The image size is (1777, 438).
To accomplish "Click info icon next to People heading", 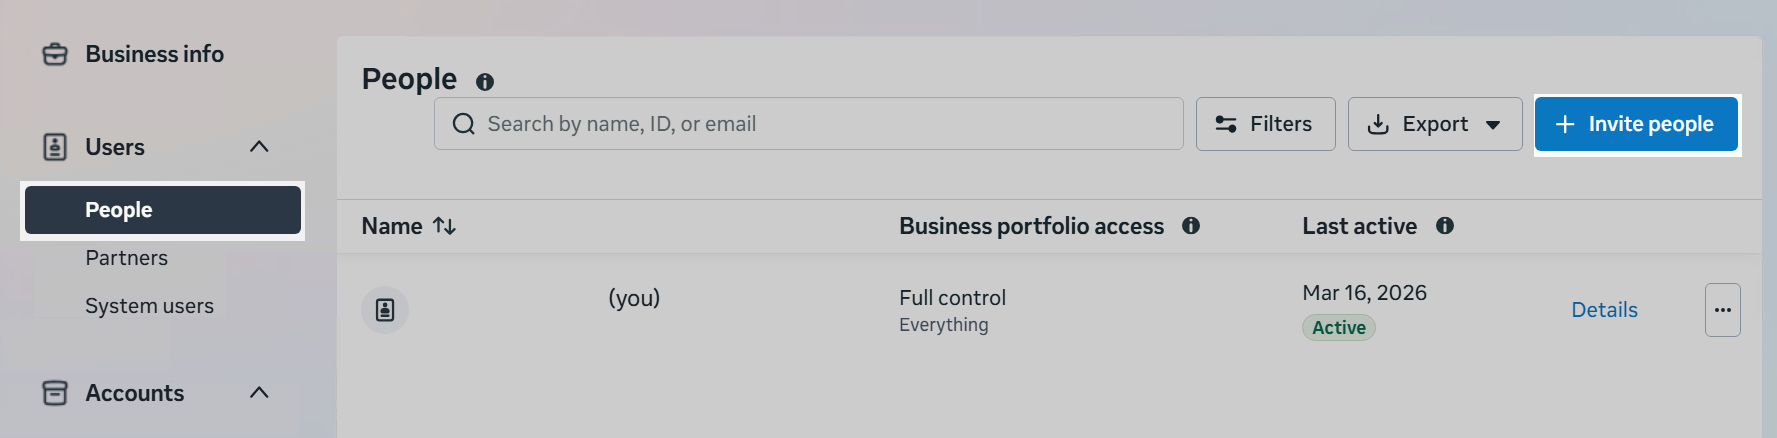I will 485,82.
